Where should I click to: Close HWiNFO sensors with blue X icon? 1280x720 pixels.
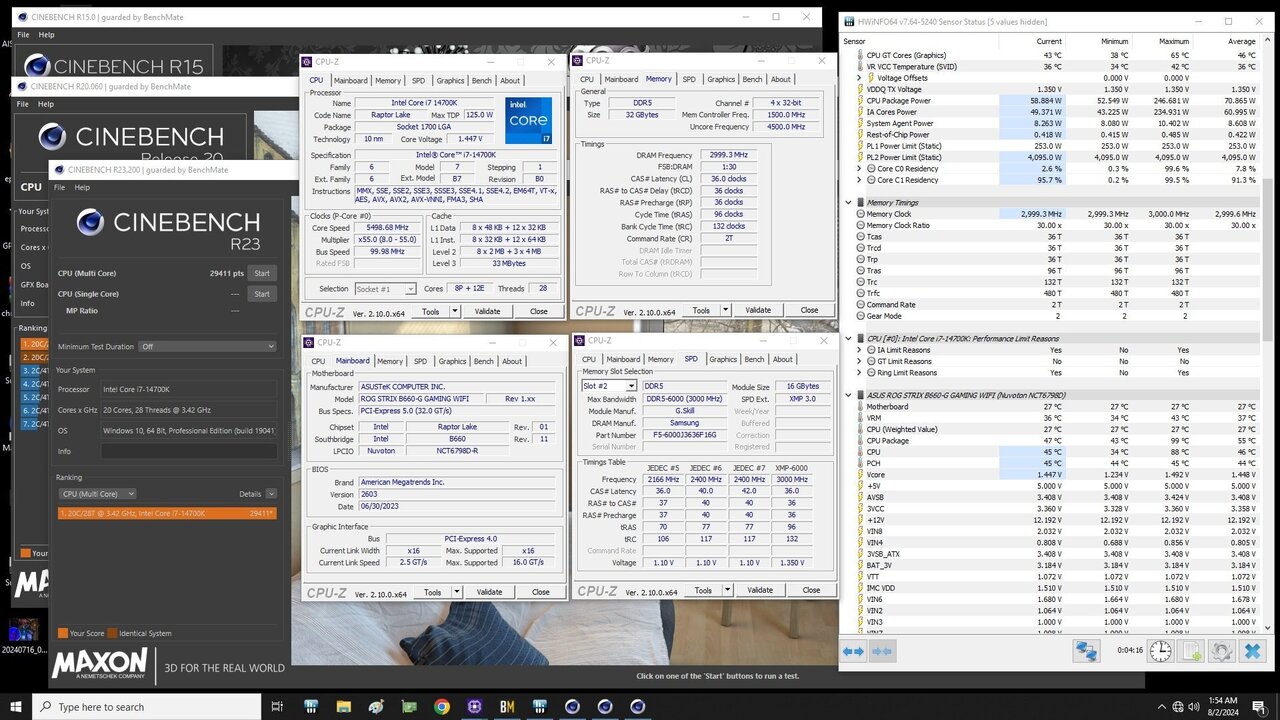pyautogui.click(x=1252, y=651)
